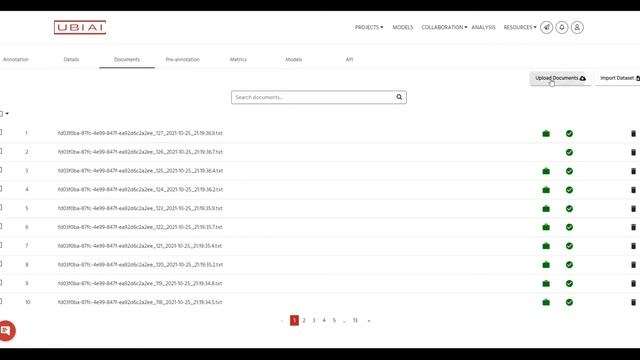Viewport: 640px width, 360px height.
Task: Go to pagination page 2
Action: pos(304,320)
